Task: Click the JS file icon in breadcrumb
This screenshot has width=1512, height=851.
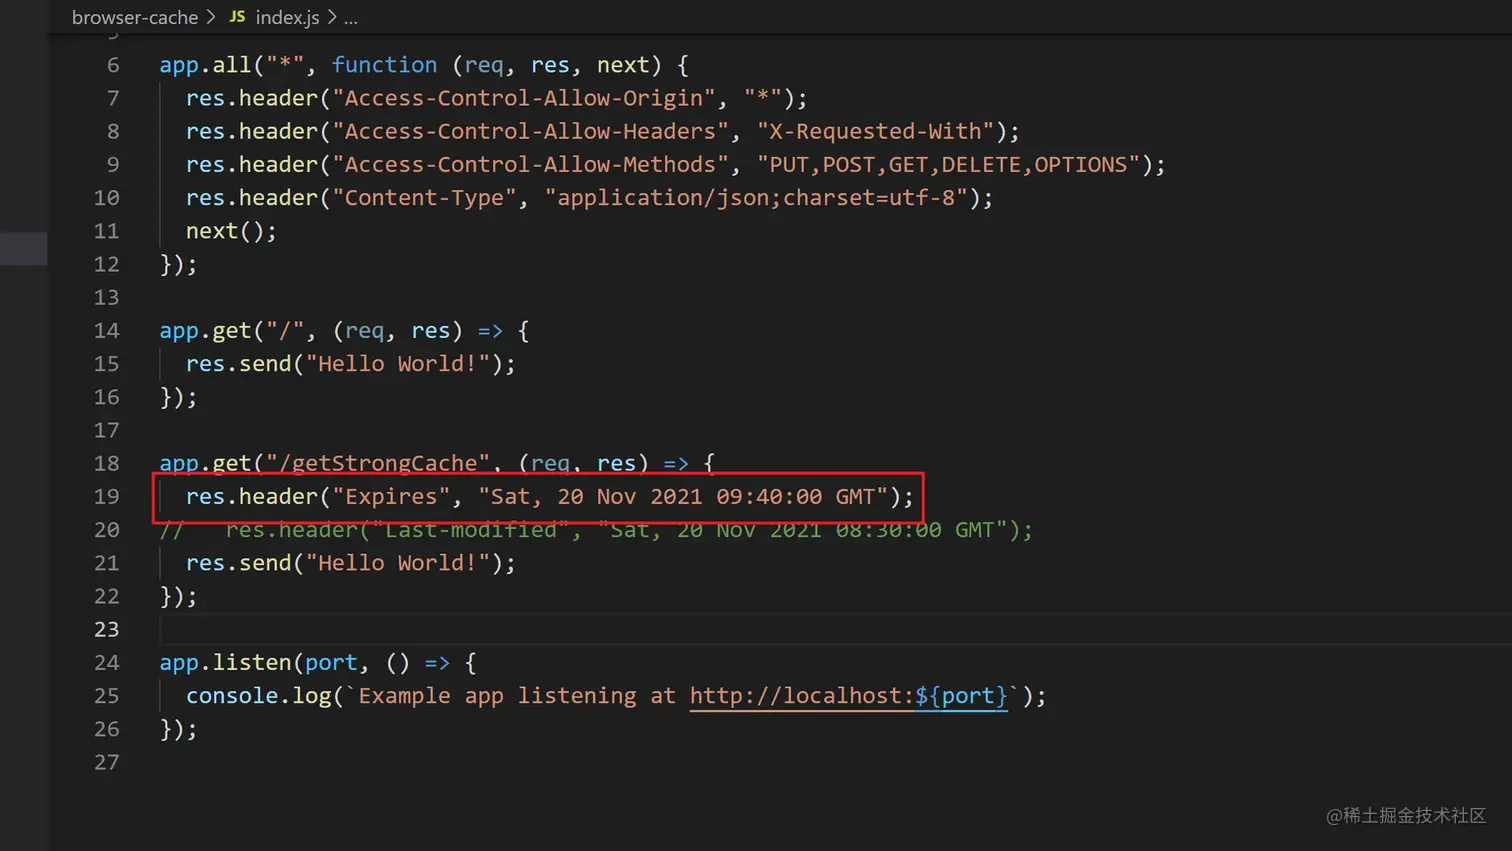Action: (x=237, y=17)
